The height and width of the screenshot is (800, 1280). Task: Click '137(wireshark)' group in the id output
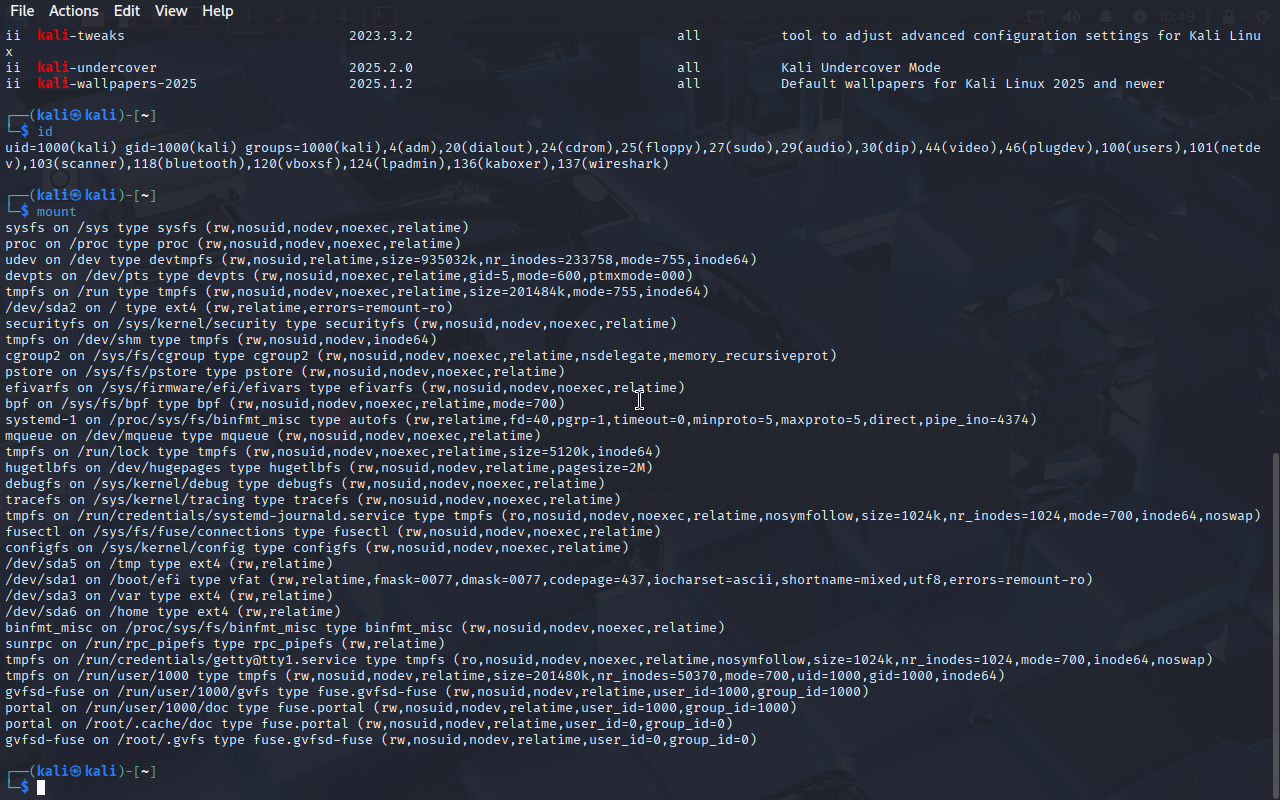click(613, 163)
